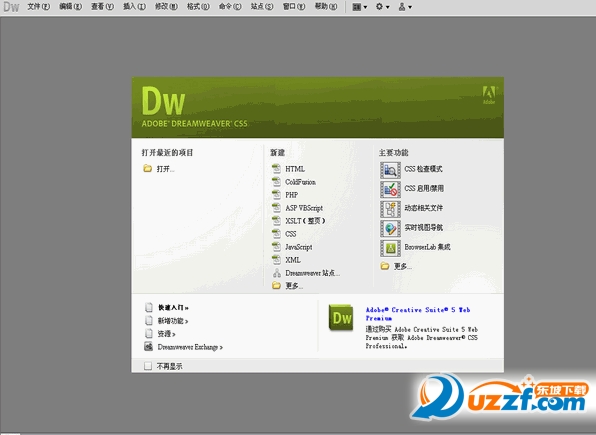The width and height of the screenshot is (596, 435).
Task: Click the Adobe logo in welcome banner
Action: pyautogui.click(x=489, y=95)
